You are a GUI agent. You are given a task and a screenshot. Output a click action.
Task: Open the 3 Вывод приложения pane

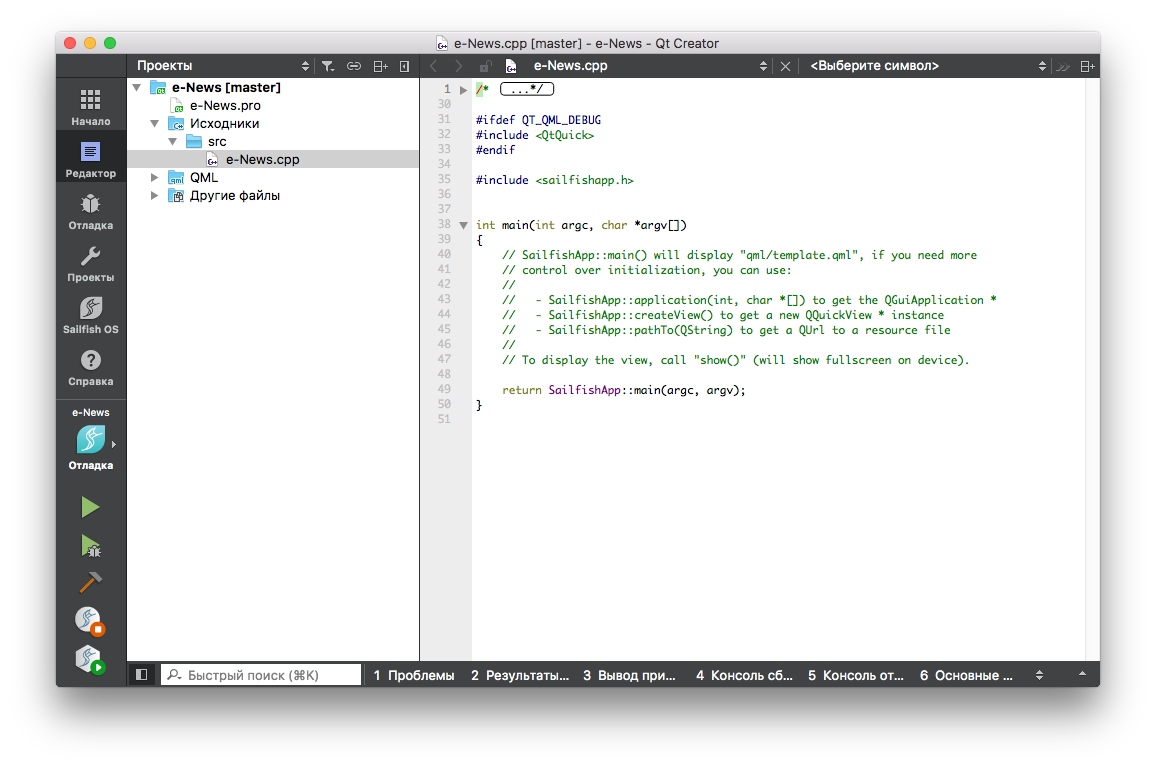coord(629,675)
